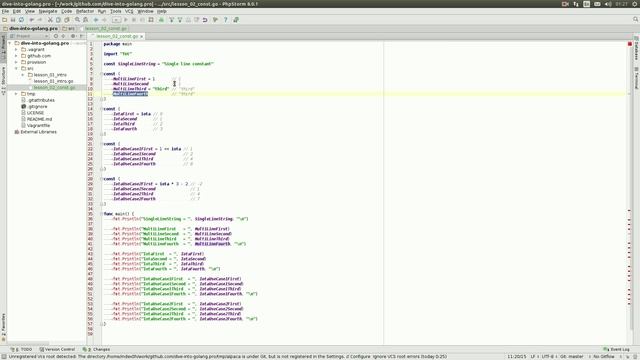Screen dimensions: 640x360
Task: Collapse the src folder
Action: [x=16, y=69]
